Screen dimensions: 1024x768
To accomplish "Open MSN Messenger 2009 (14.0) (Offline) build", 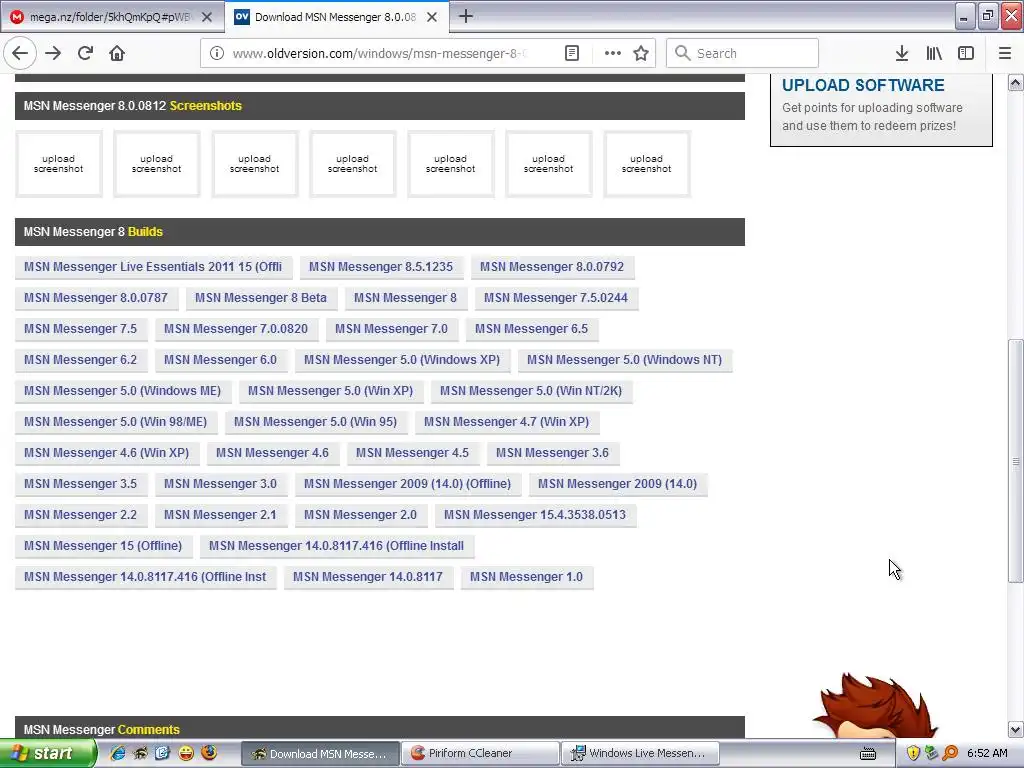I will click(x=408, y=484).
